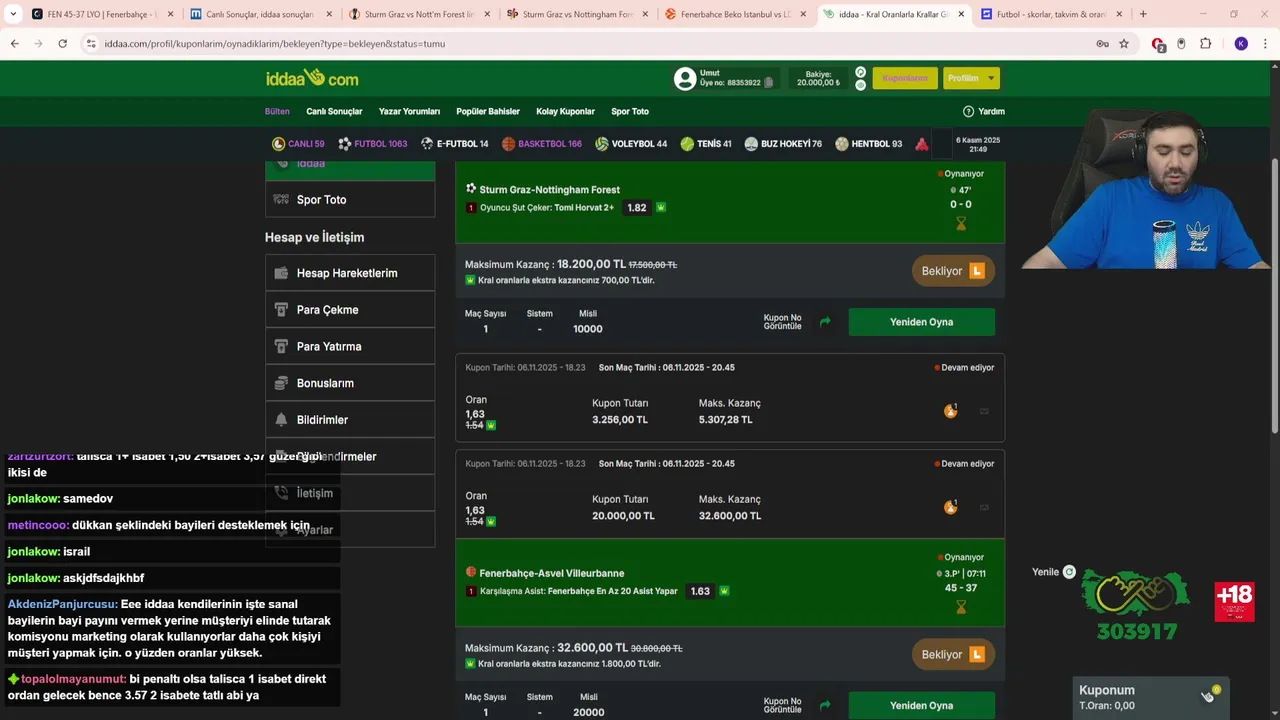The width and height of the screenshot is (1280, 720).
Task: Expand the Kuponum betslip panel
Action: pos(1151,697)
